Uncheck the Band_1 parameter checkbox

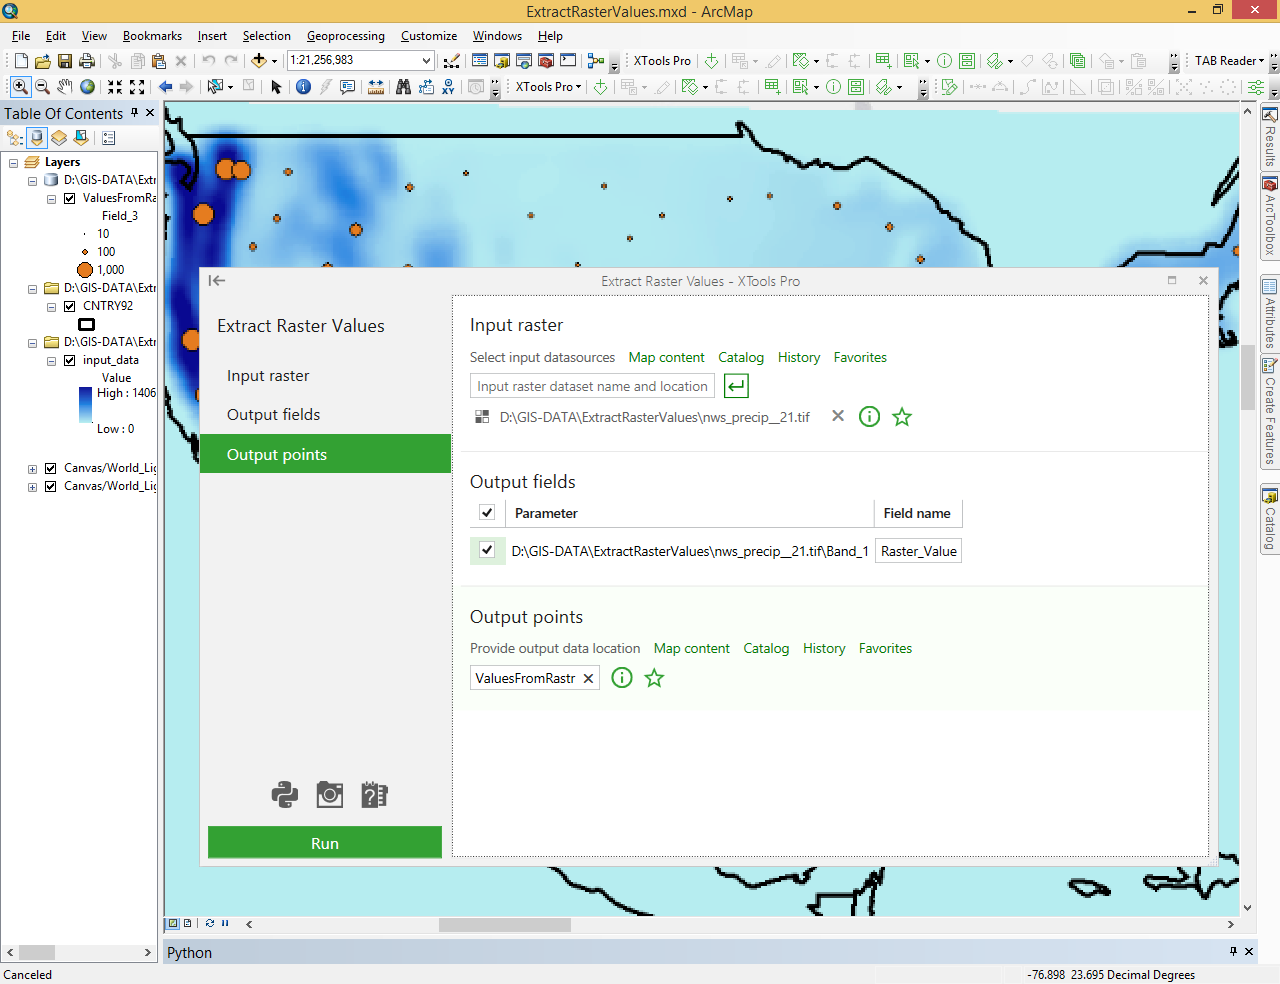point(487,550)
